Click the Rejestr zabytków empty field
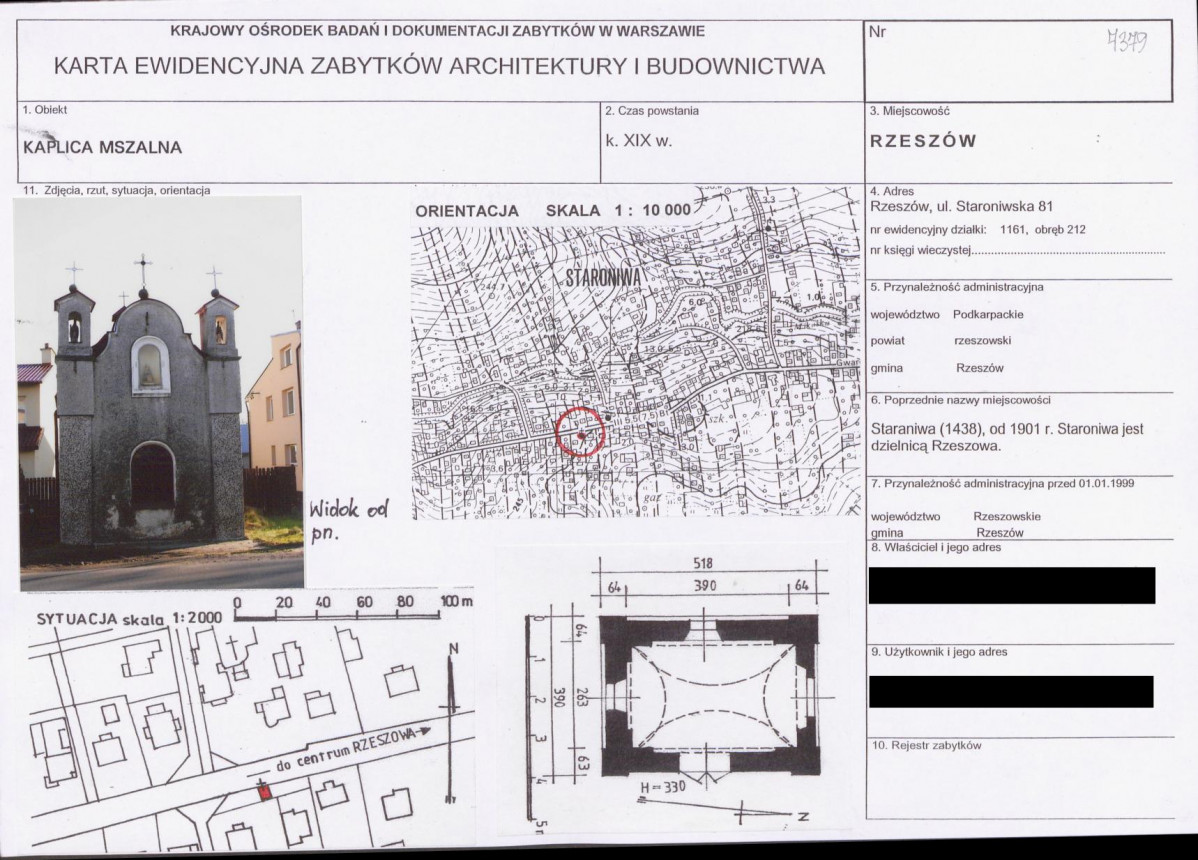This screenshot has height=860, width=1198. click(1019, 785)
